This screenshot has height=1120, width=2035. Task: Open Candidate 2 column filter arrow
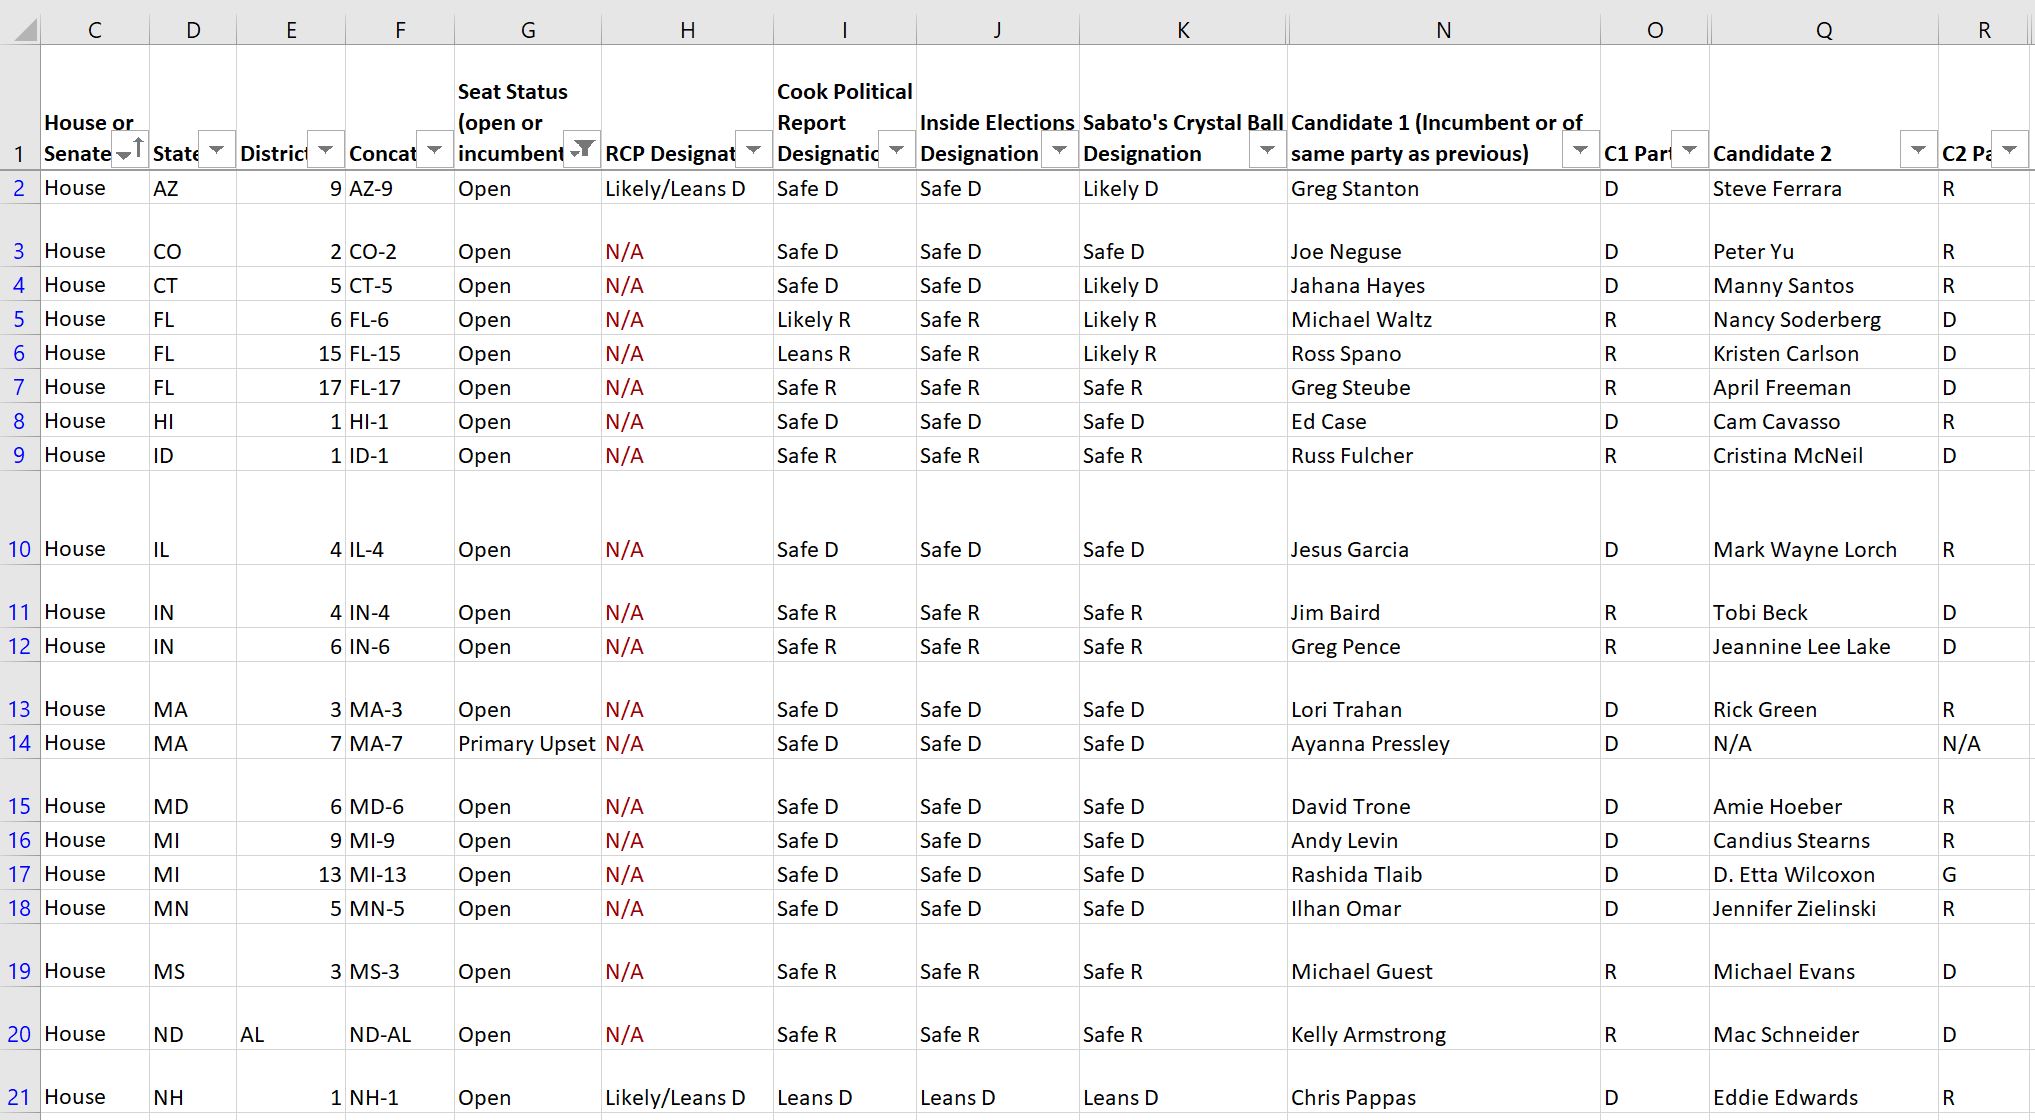click(1918, 151)
